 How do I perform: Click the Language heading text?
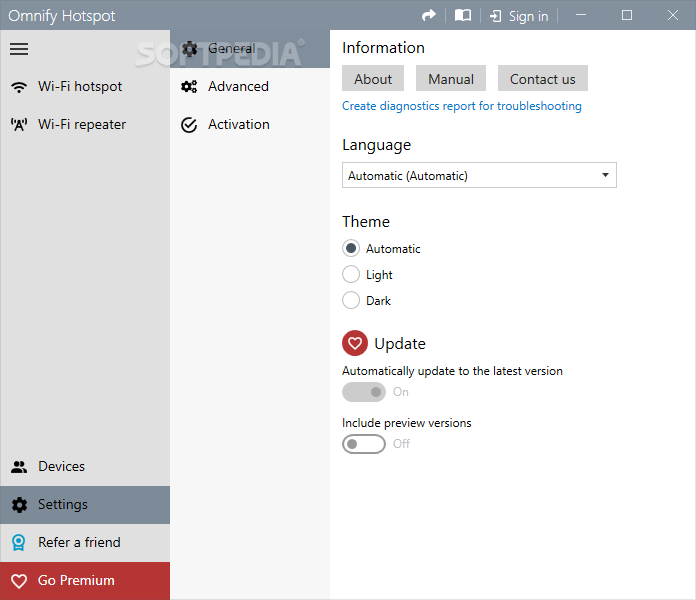(376, 145)
